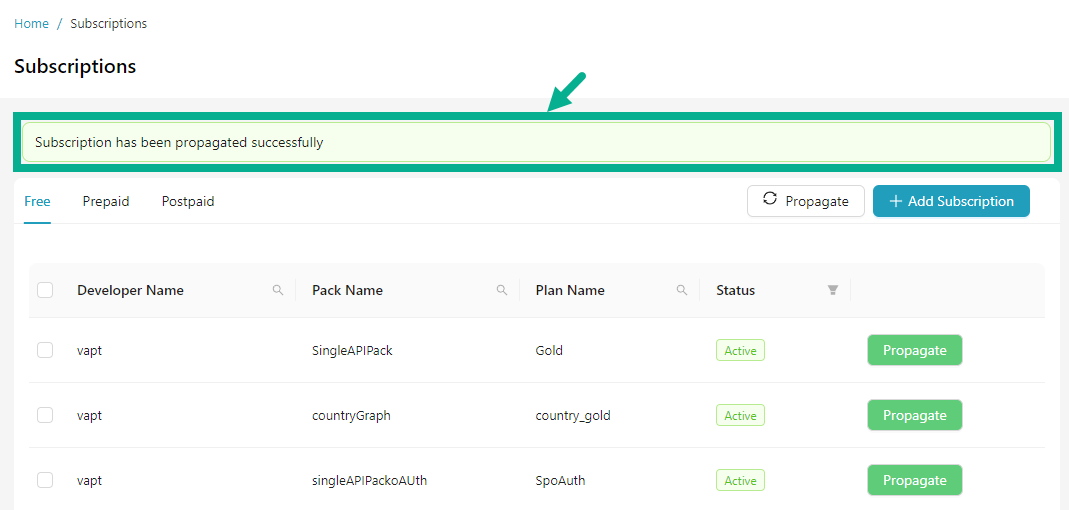
Task: Propagate the SingleAPIPack Gold subscription
Action: 914,350
